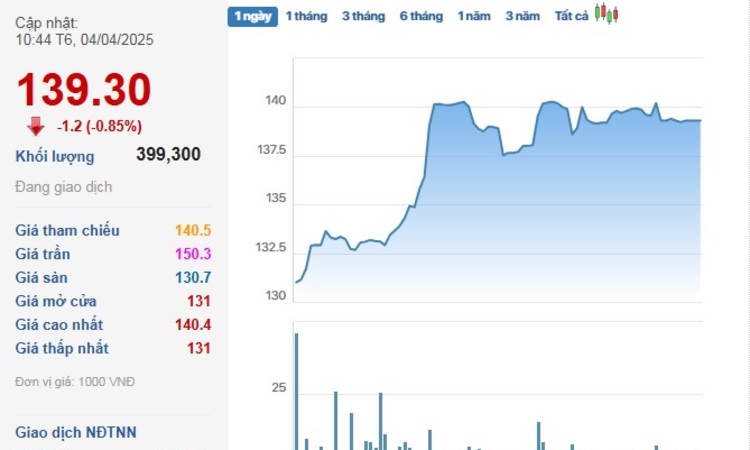The width and height of the screenshot is (750, 450).
Task: Click the tallest opening volume bar
Action: coord(297,391)
